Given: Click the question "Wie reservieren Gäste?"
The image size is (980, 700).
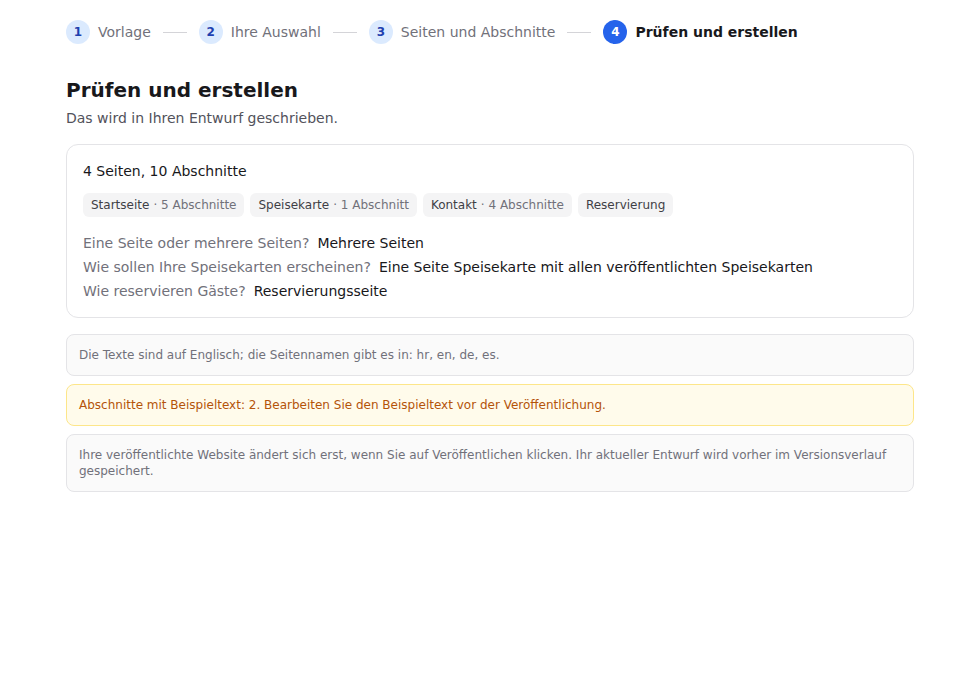Looking at the screenshot, I should [164, 291].
